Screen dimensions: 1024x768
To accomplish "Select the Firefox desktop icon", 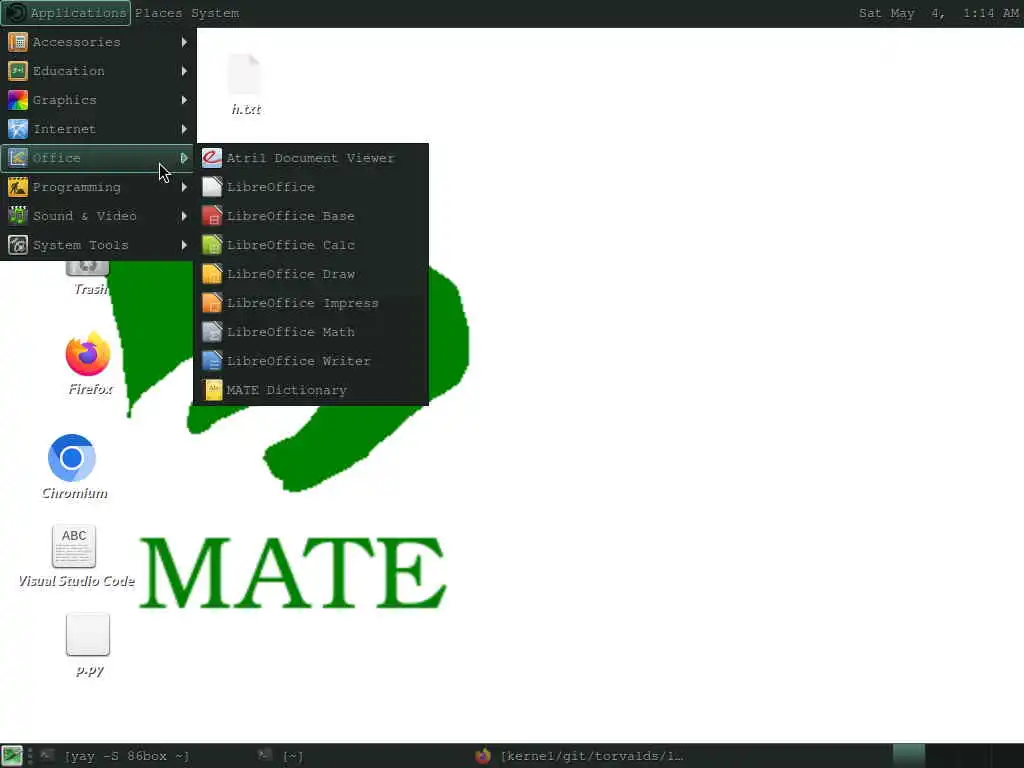I will (88, 354).
